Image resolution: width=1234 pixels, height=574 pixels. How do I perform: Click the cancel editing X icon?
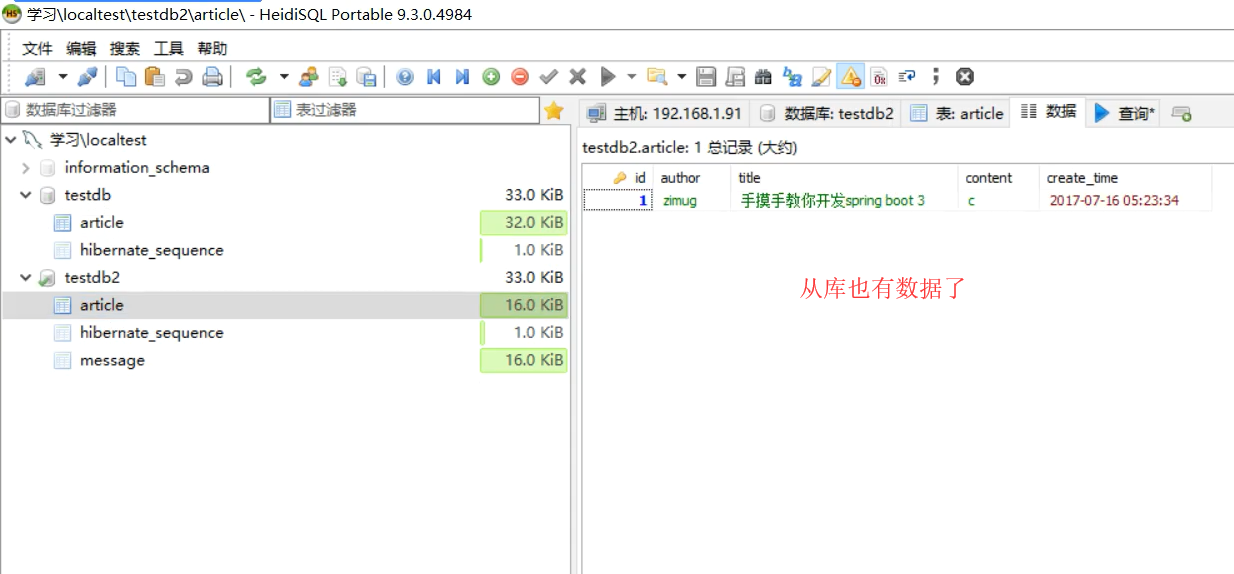577,77
